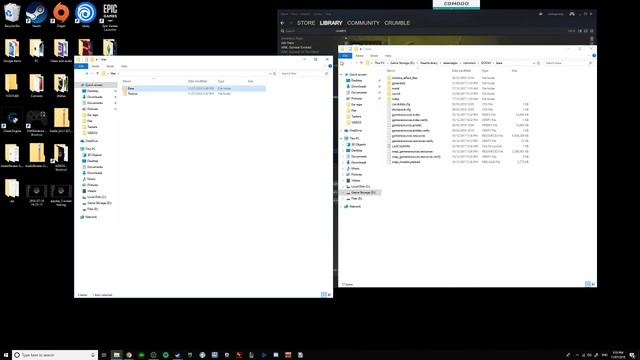The width and height of the screenshot is (640, 360).
Task: Select Game Storage (E:) in DOOM base window tree
Action: (361, 192)
